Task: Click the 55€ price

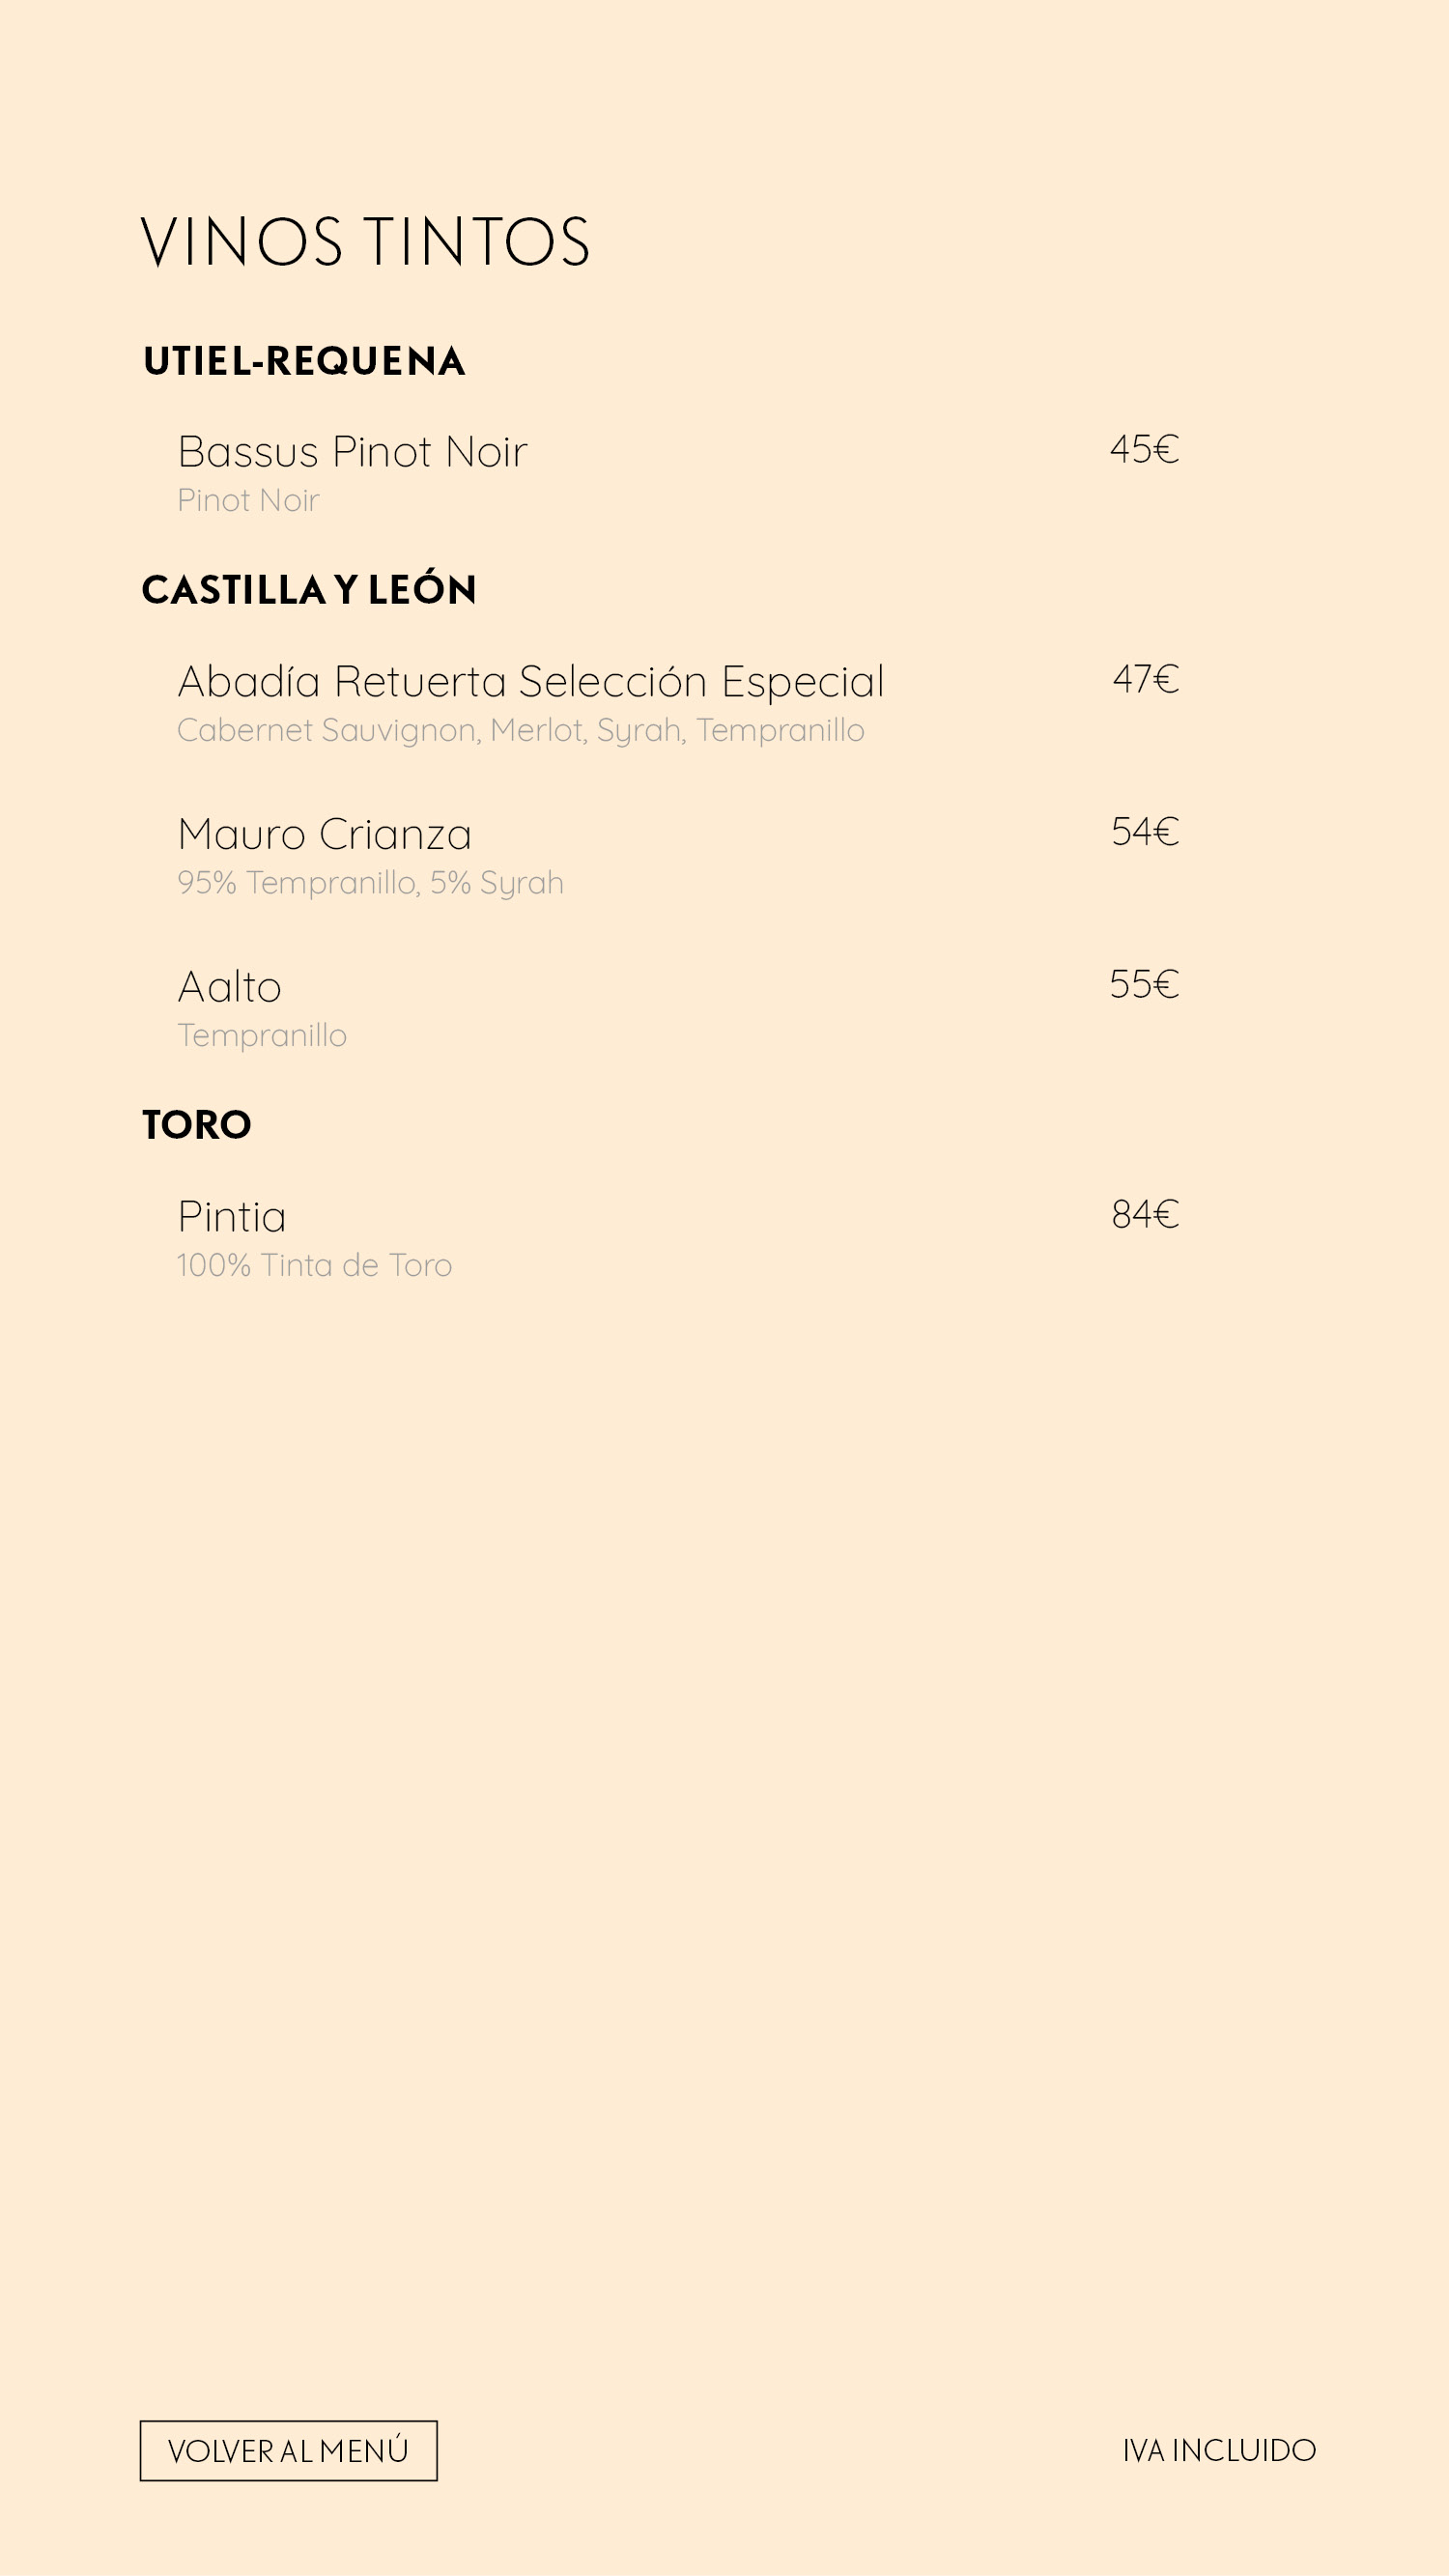Action: click(1144, 984)
